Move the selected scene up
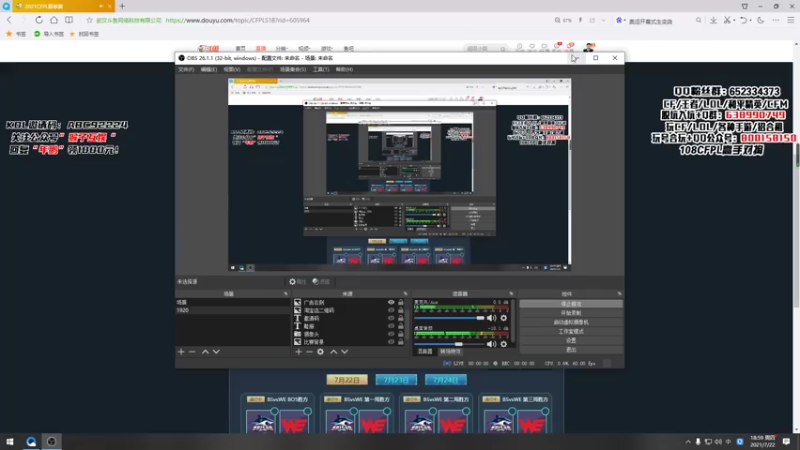The width and height of the screenshot is (800, 450). pyautogui.click(x=205, y=352)
